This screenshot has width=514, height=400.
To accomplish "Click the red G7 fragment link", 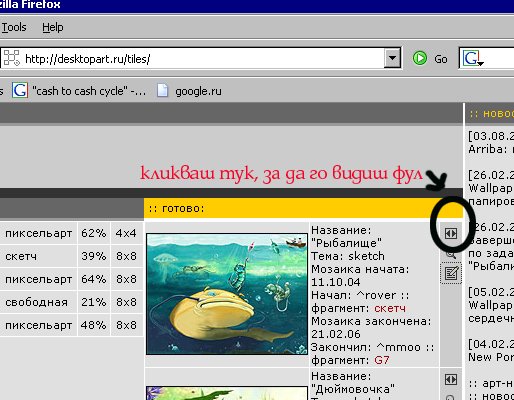I will [382, 360].
